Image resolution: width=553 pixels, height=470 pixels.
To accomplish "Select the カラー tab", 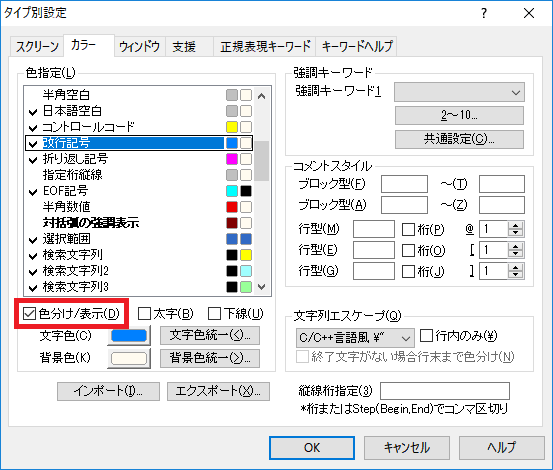I will (89, 45).
